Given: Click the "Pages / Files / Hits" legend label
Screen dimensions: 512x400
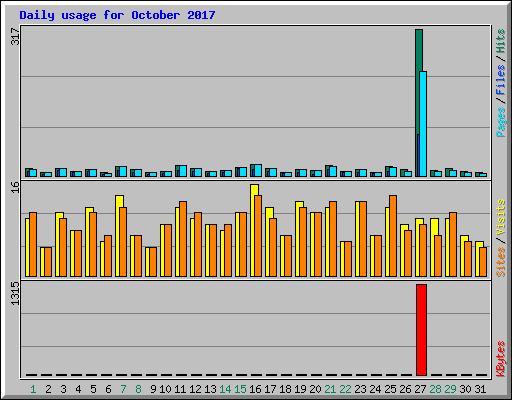Looking at the screenshot, I should [x=501, y=83].
